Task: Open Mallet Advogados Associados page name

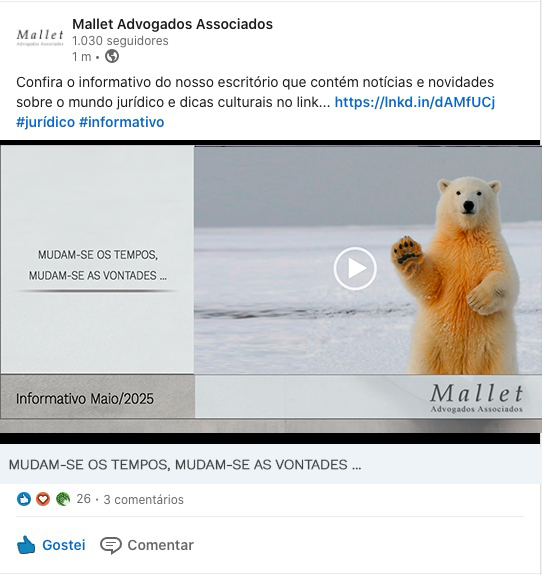Action: pos(172,24)
